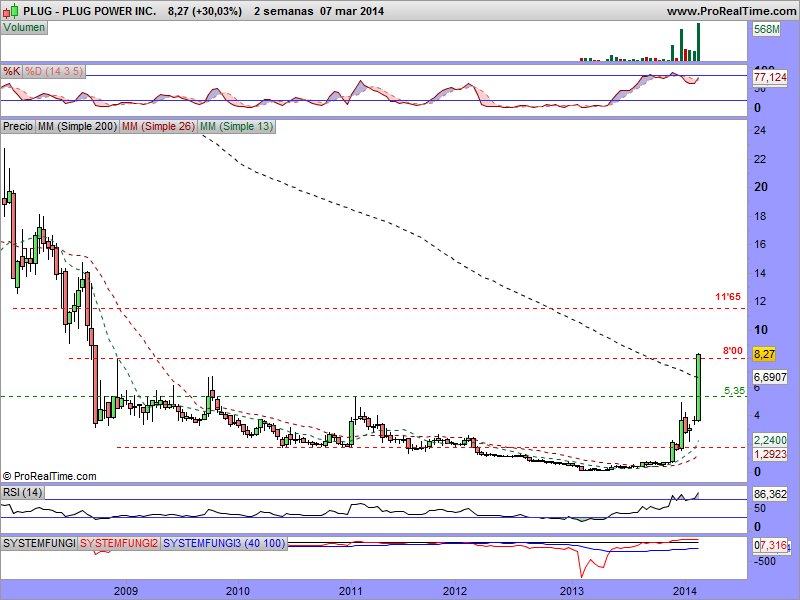
Task: Click the candlestick chart icon beside PLUG
Action: (x=11, y=10)
